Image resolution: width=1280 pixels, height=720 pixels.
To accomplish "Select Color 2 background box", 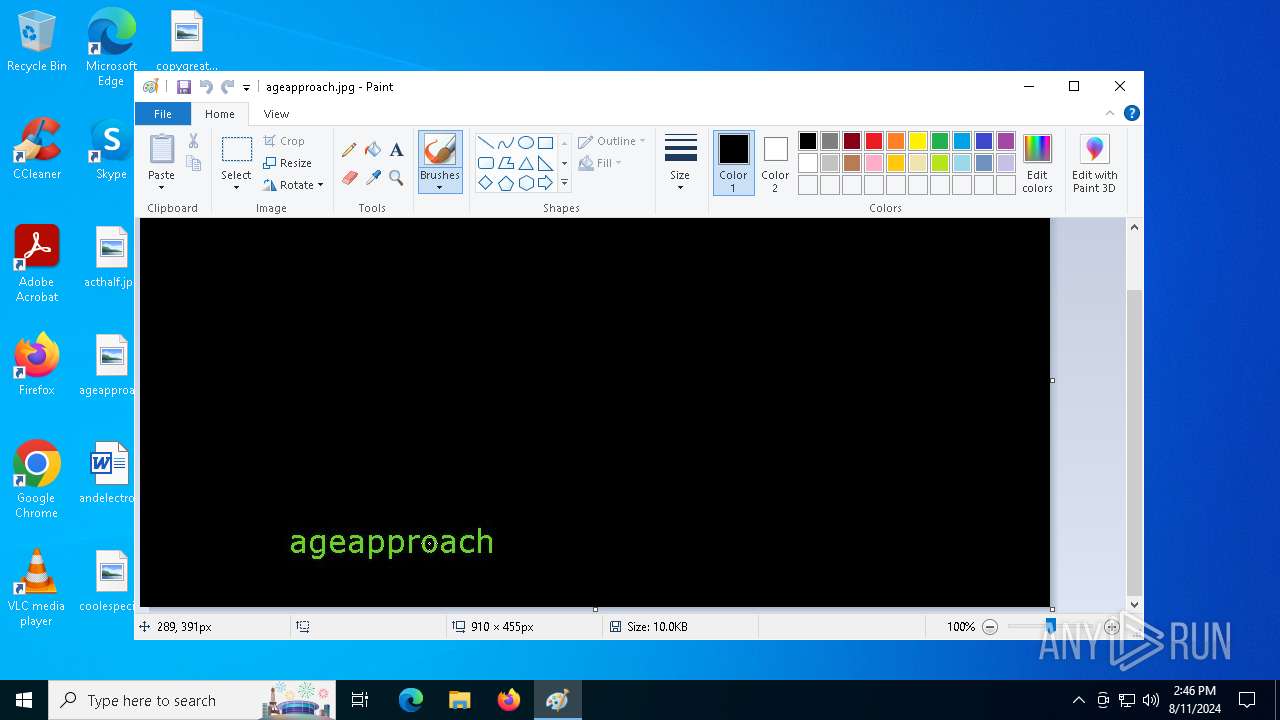I will point(775,163).
